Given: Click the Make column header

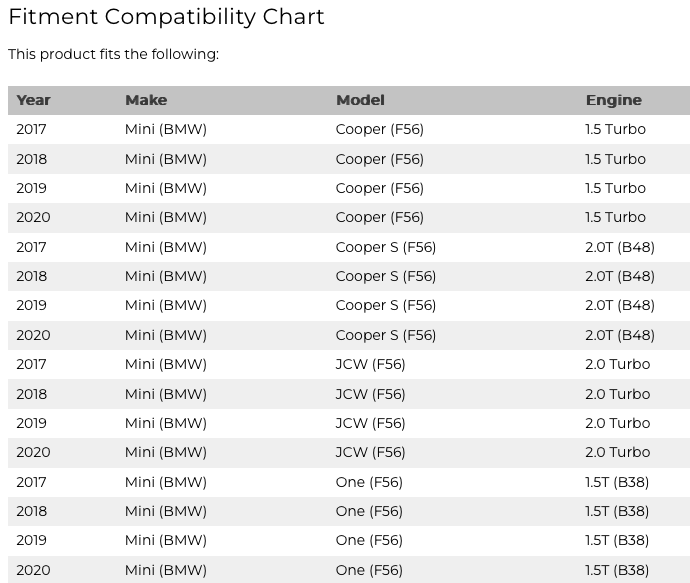Looking at the screenshot, I should coord(146,100).
